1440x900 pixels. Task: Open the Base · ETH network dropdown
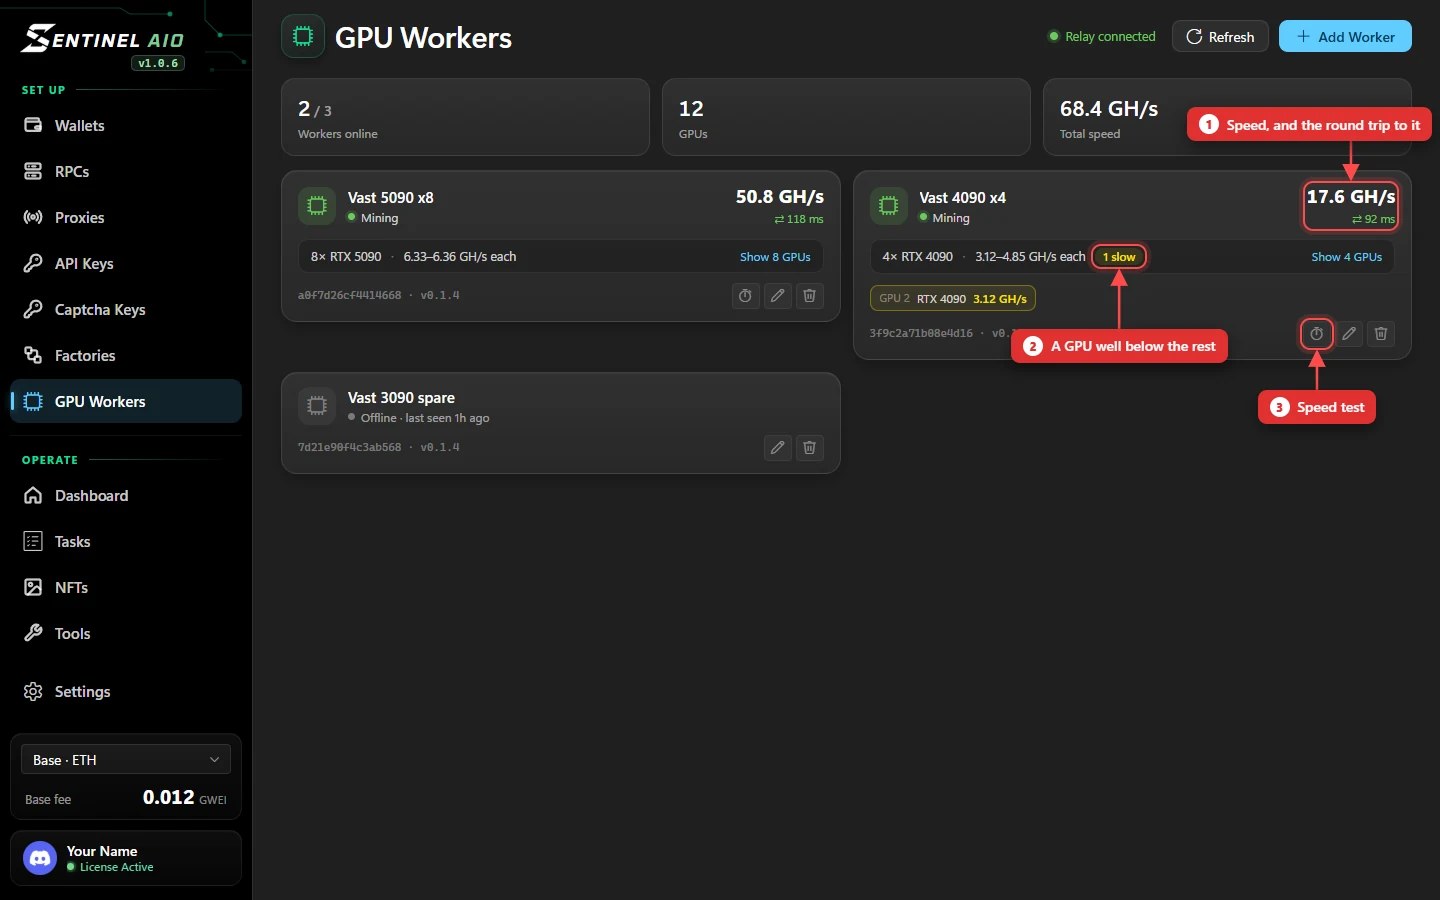coord(126,760)
